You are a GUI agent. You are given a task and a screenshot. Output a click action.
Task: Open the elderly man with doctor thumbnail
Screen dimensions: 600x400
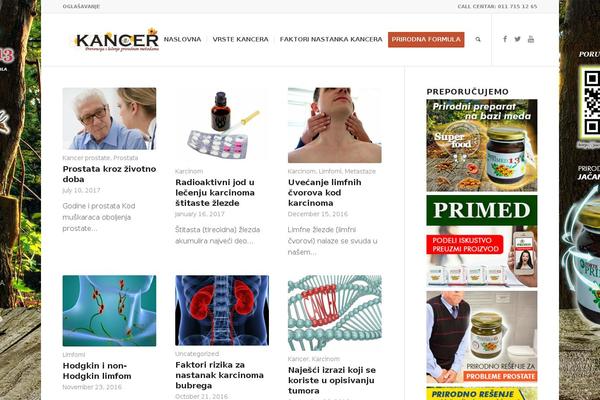pos(109,119)
